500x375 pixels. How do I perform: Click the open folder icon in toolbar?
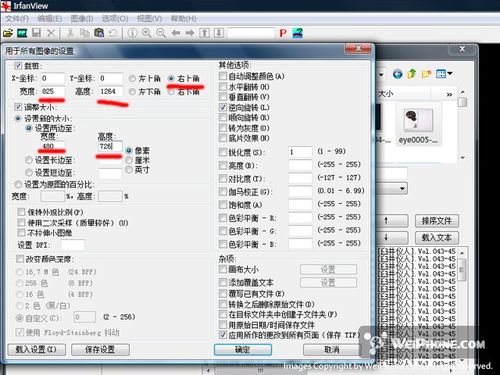tap(8, 33)
